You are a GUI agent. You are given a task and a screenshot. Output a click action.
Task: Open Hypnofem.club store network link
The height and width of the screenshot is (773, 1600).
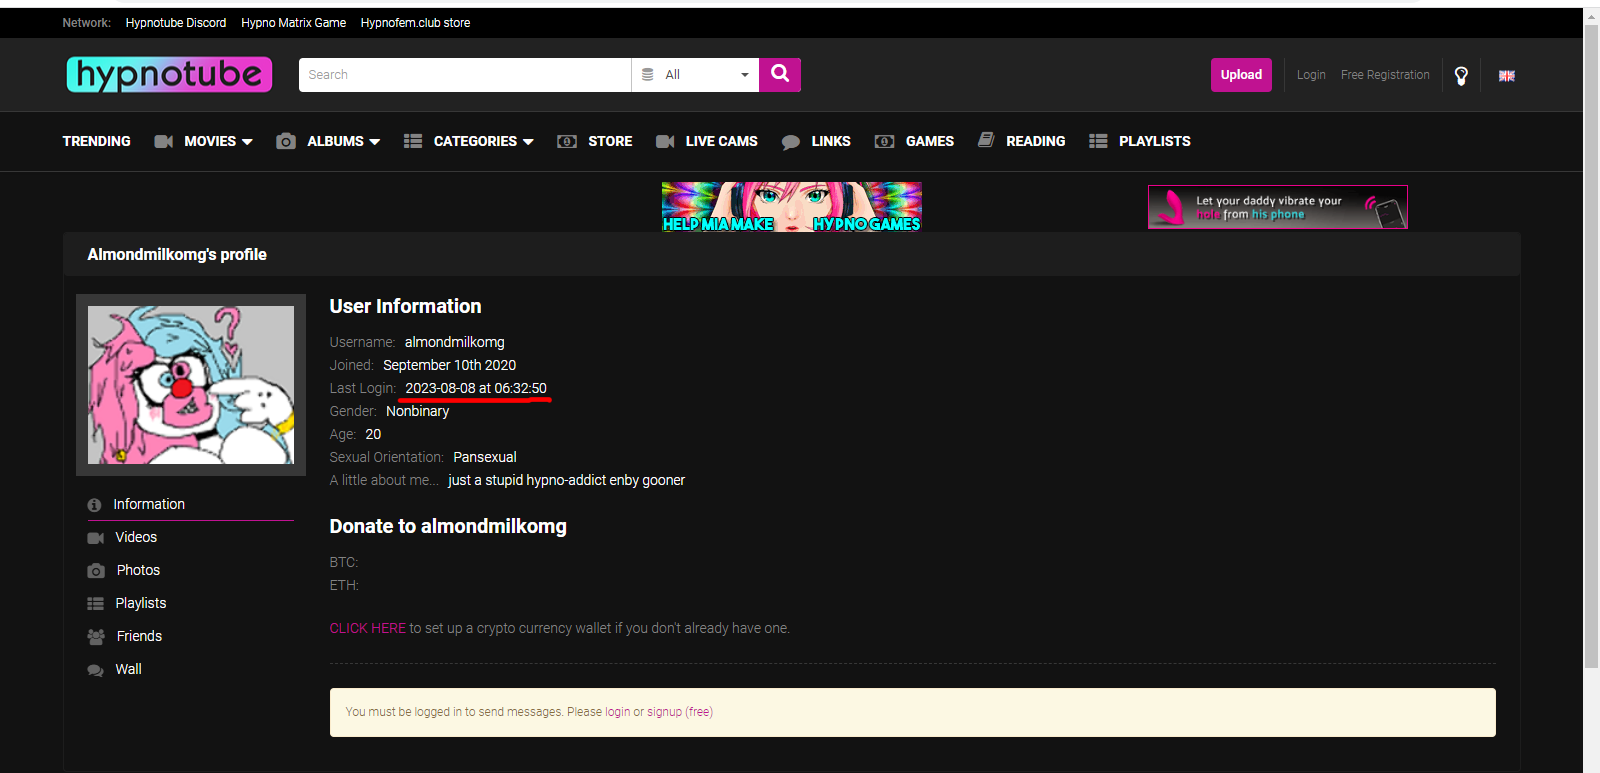tap(415, 23)
